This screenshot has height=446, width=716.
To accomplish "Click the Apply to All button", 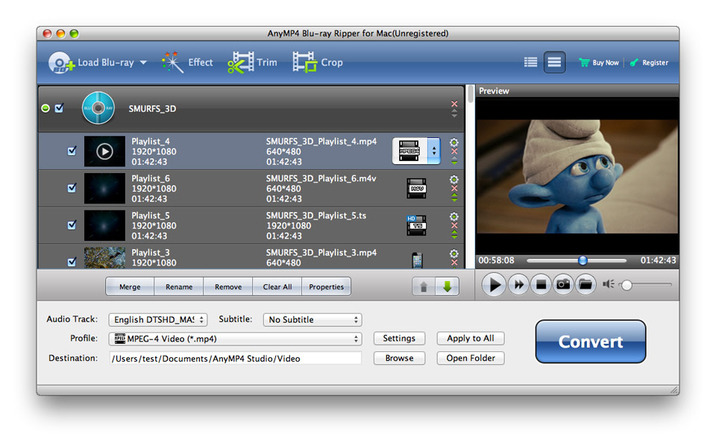I will click(x=470, y=339).
